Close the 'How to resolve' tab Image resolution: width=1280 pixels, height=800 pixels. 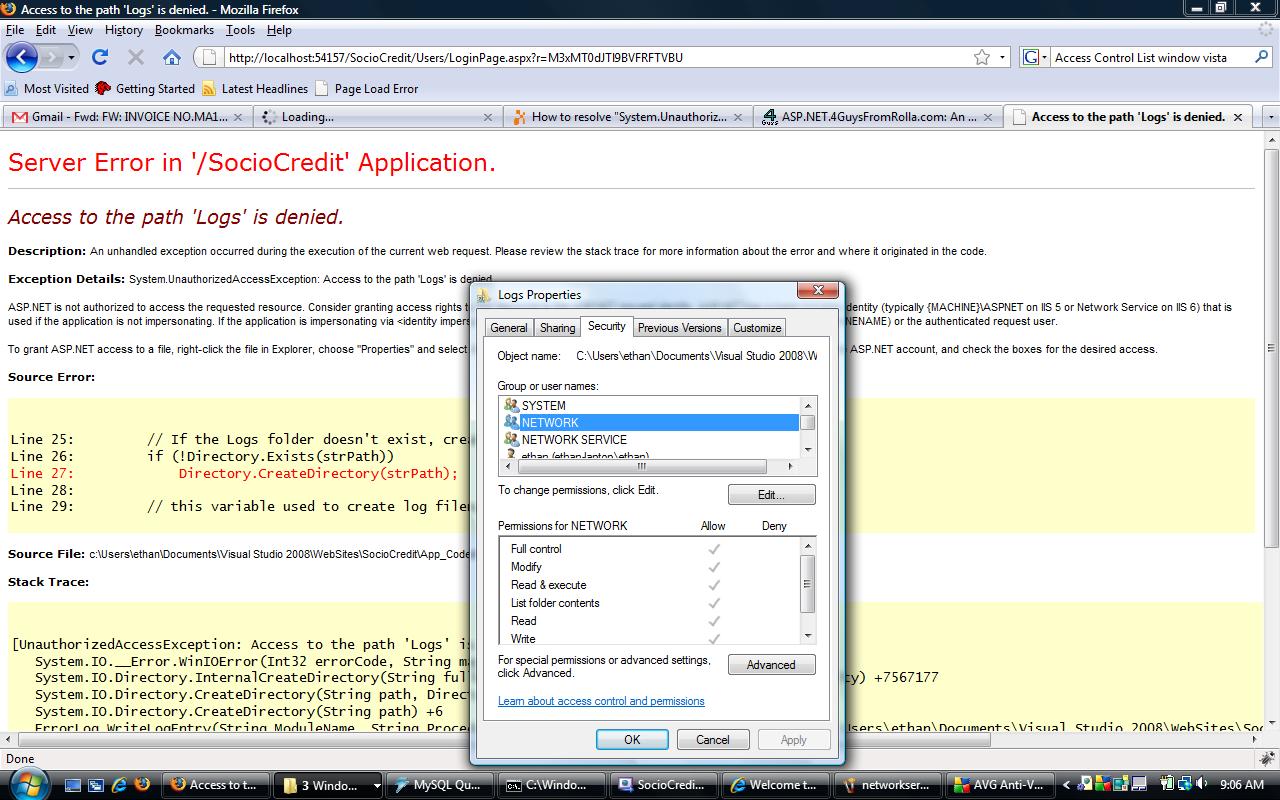click(738, 117)
